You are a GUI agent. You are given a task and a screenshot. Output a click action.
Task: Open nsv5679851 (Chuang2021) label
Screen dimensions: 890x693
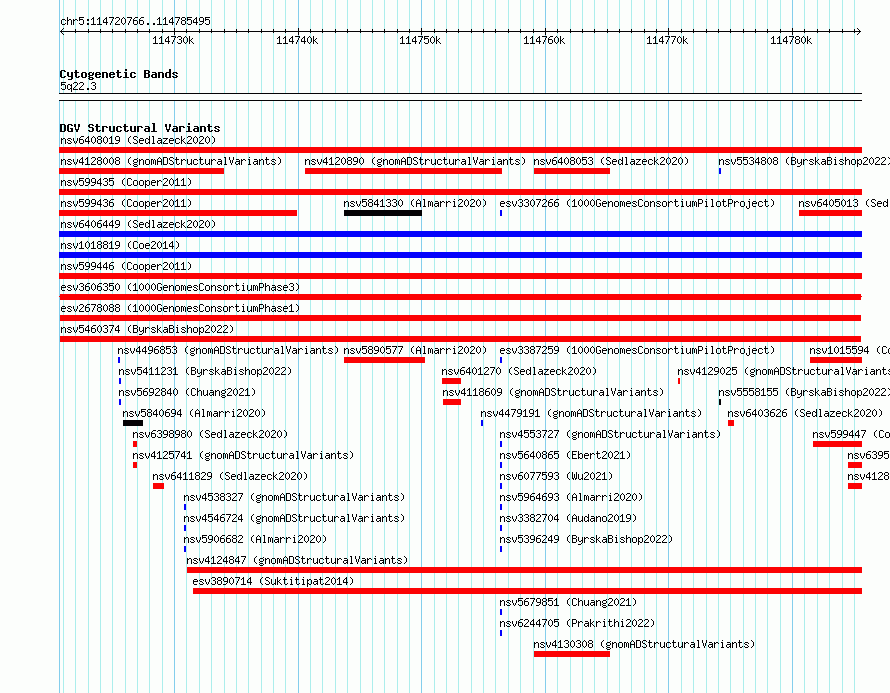pyautogui.click(x=568, y=602)
